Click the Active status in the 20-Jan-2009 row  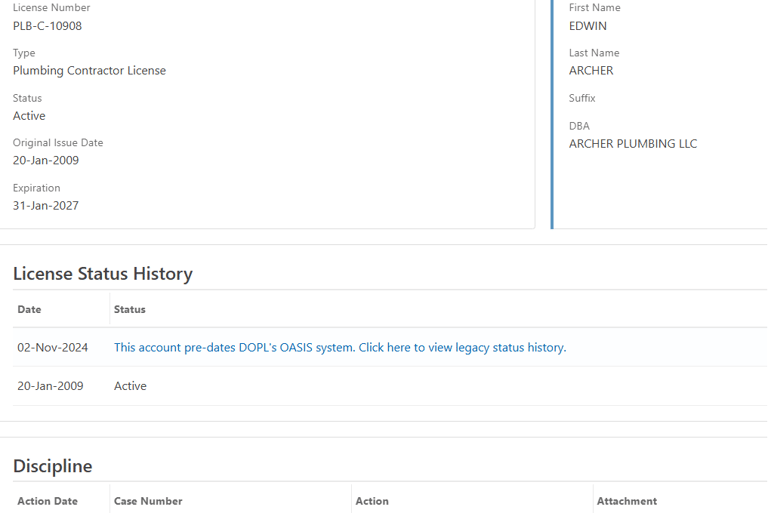coord(130,386)
